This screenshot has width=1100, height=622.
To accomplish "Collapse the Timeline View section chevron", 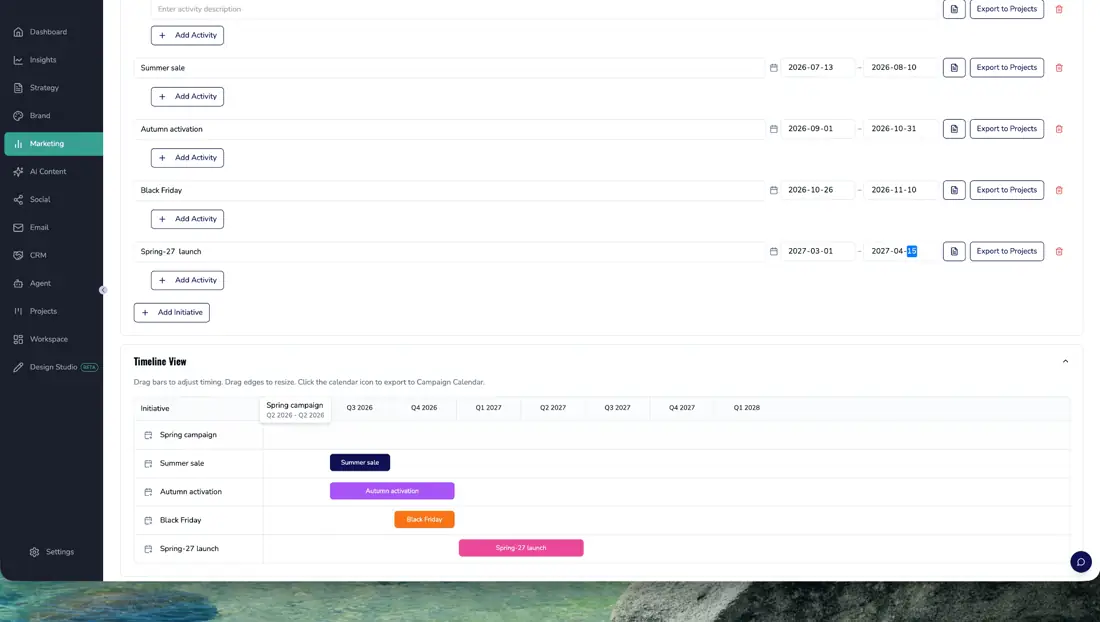I will point(1065,362).
